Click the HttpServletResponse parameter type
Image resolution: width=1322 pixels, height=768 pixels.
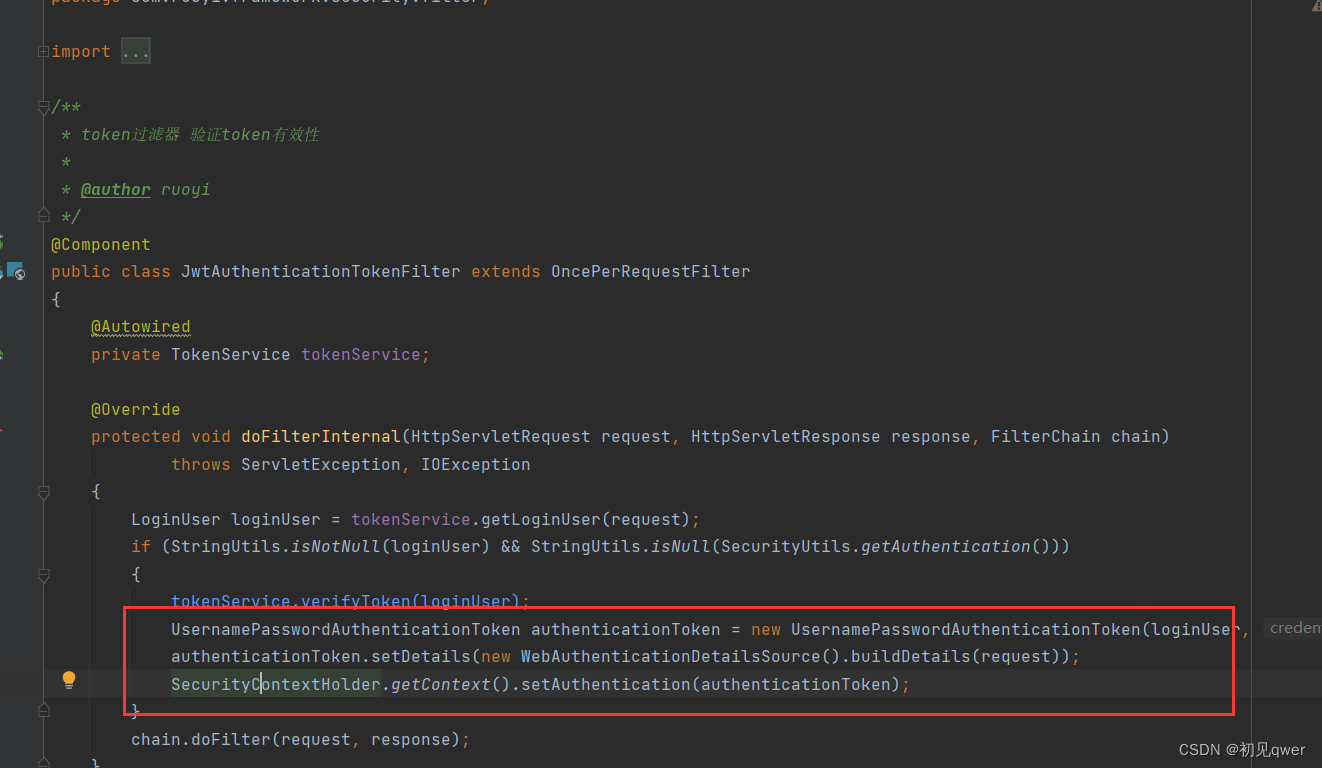[786, 437]
